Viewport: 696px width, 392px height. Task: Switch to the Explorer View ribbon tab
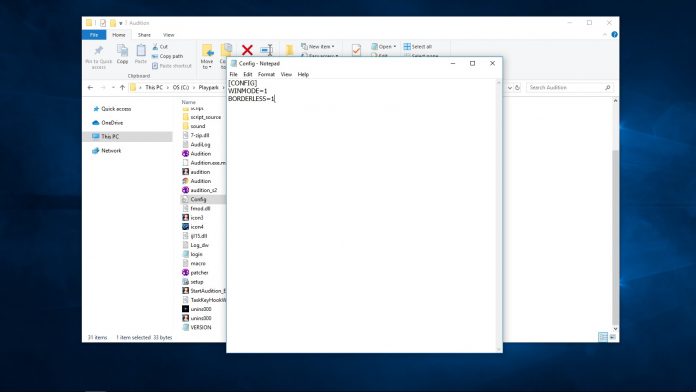pos(169,35)
